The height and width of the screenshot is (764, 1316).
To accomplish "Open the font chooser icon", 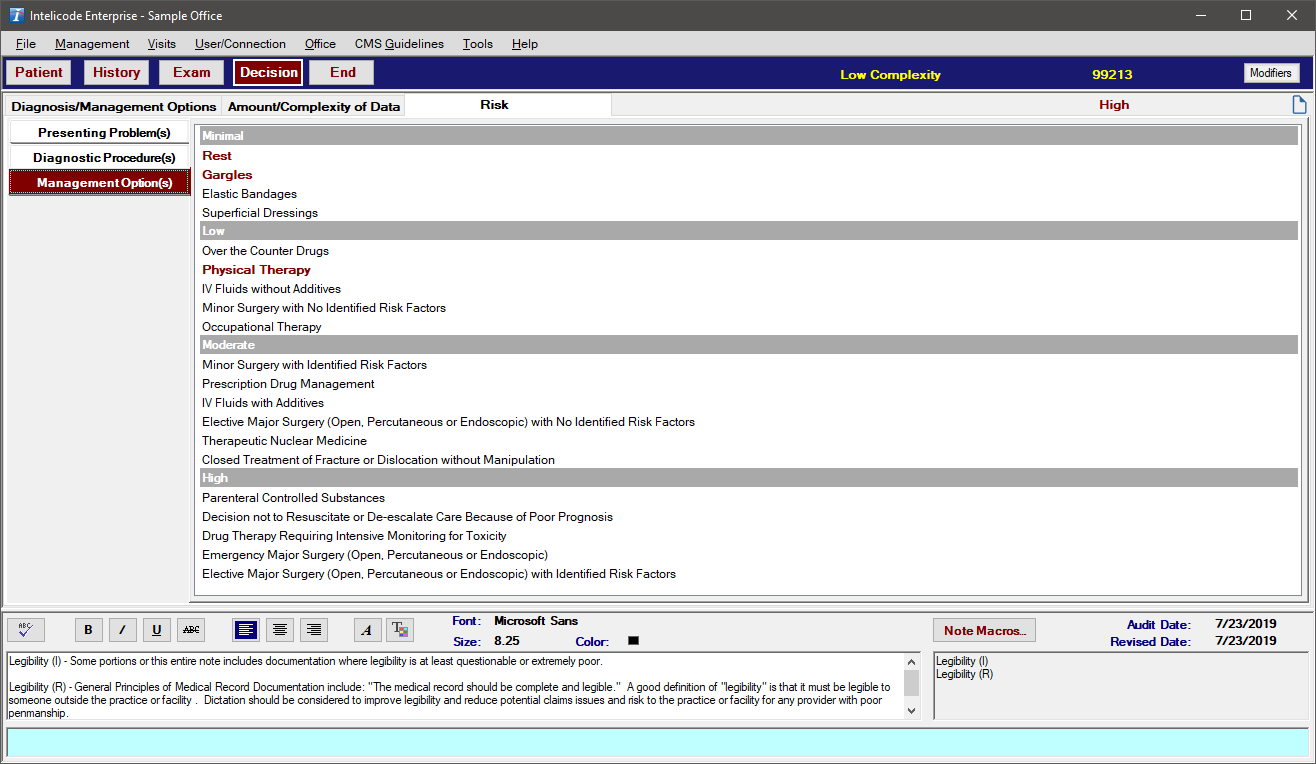I will 367,630.
